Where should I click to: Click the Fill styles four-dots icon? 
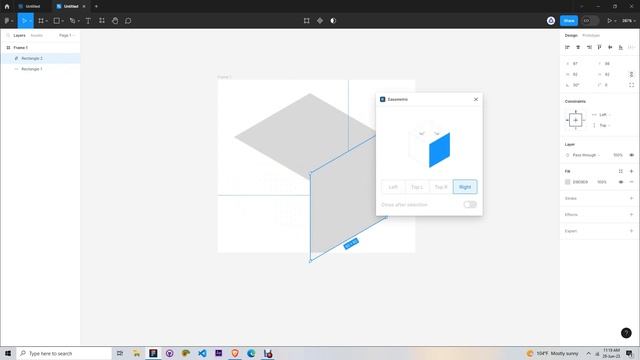[x=620, y=171]
